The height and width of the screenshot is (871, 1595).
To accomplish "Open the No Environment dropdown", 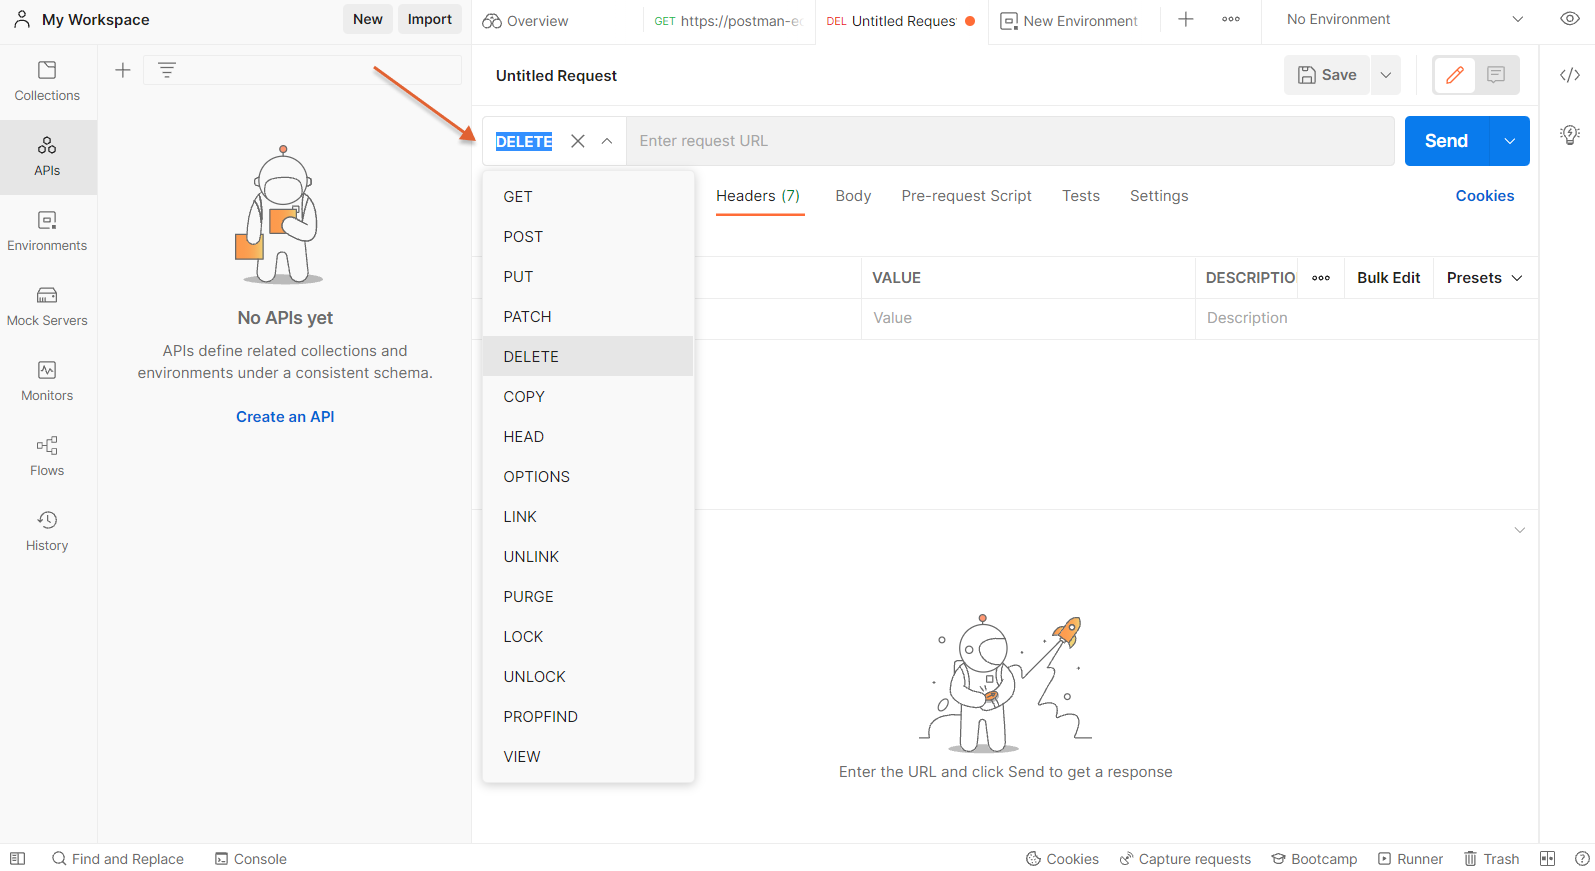I will (1404, 19).
